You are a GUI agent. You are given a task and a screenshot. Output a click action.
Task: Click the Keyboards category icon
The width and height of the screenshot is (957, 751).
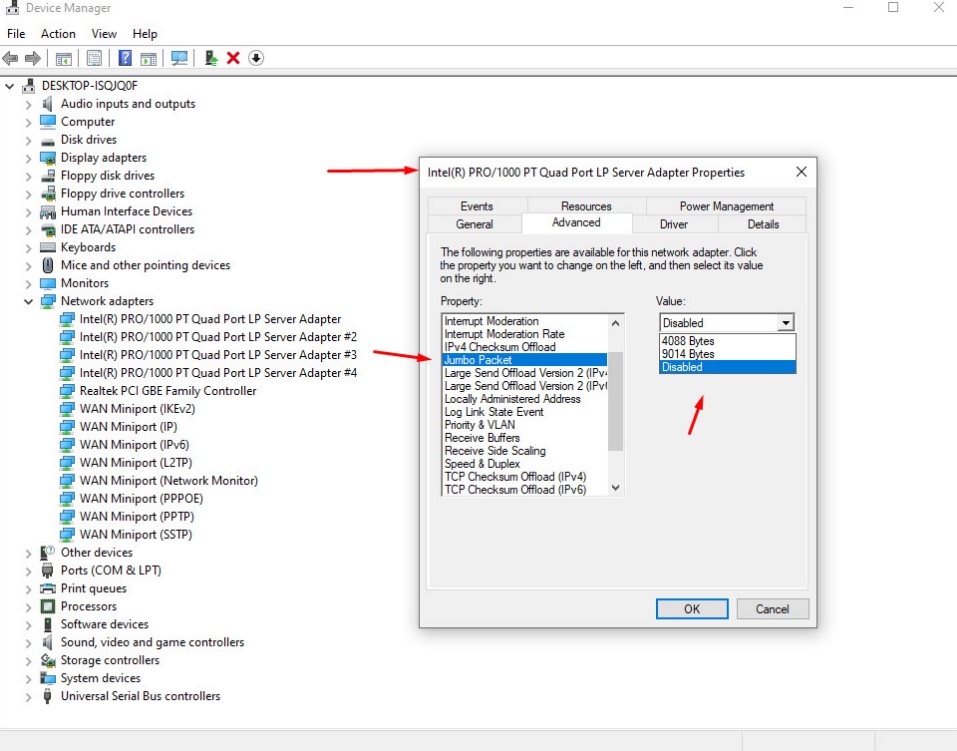48,247
